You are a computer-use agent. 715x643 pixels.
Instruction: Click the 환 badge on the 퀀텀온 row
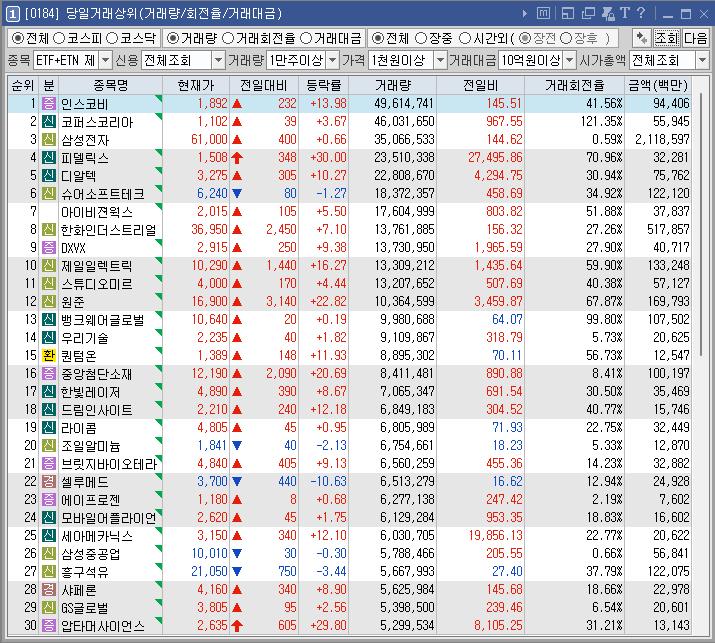coord(49,356)
